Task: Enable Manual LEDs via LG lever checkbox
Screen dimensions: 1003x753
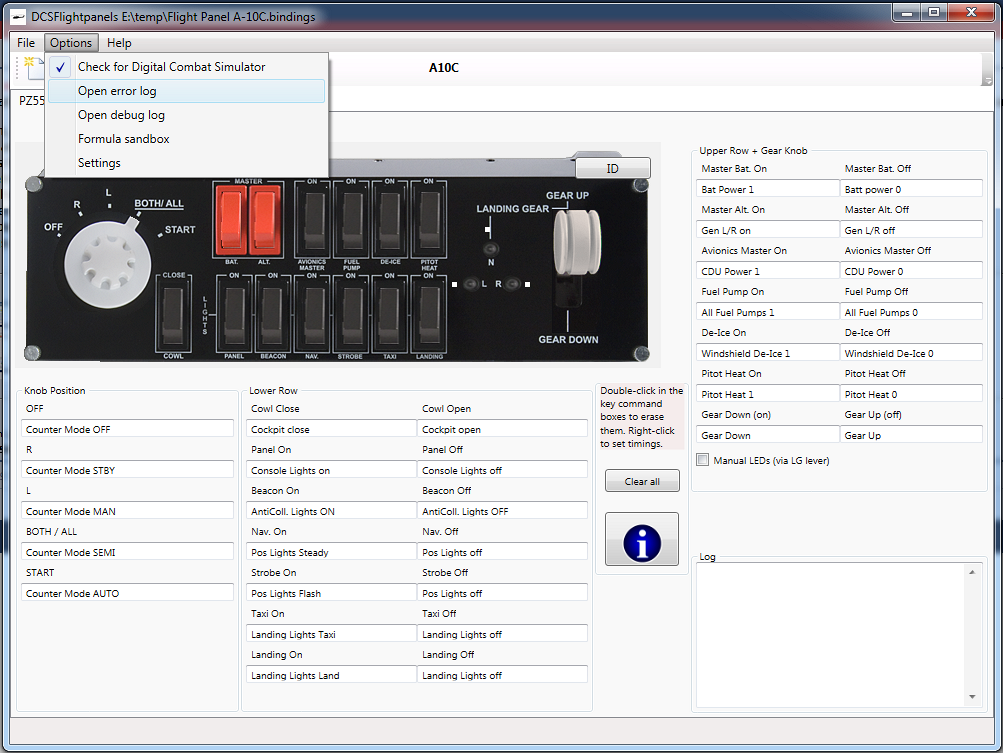Action: pyautogui.click(x=703, y=460)
